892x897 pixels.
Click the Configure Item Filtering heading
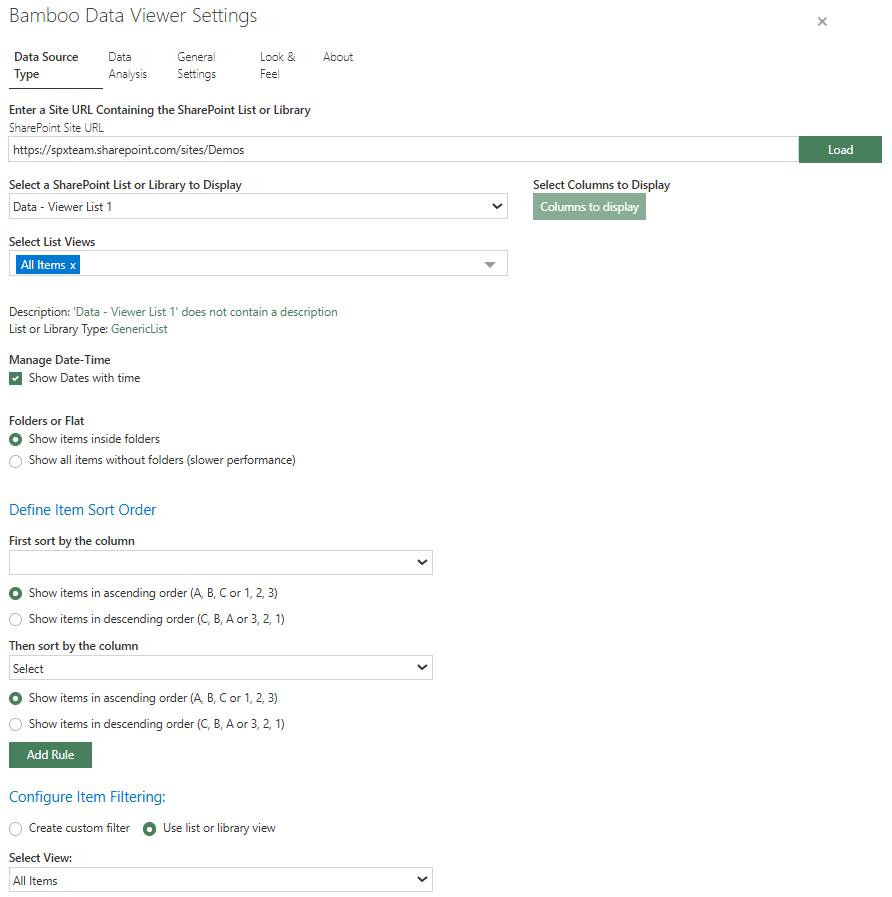point(87,797)
